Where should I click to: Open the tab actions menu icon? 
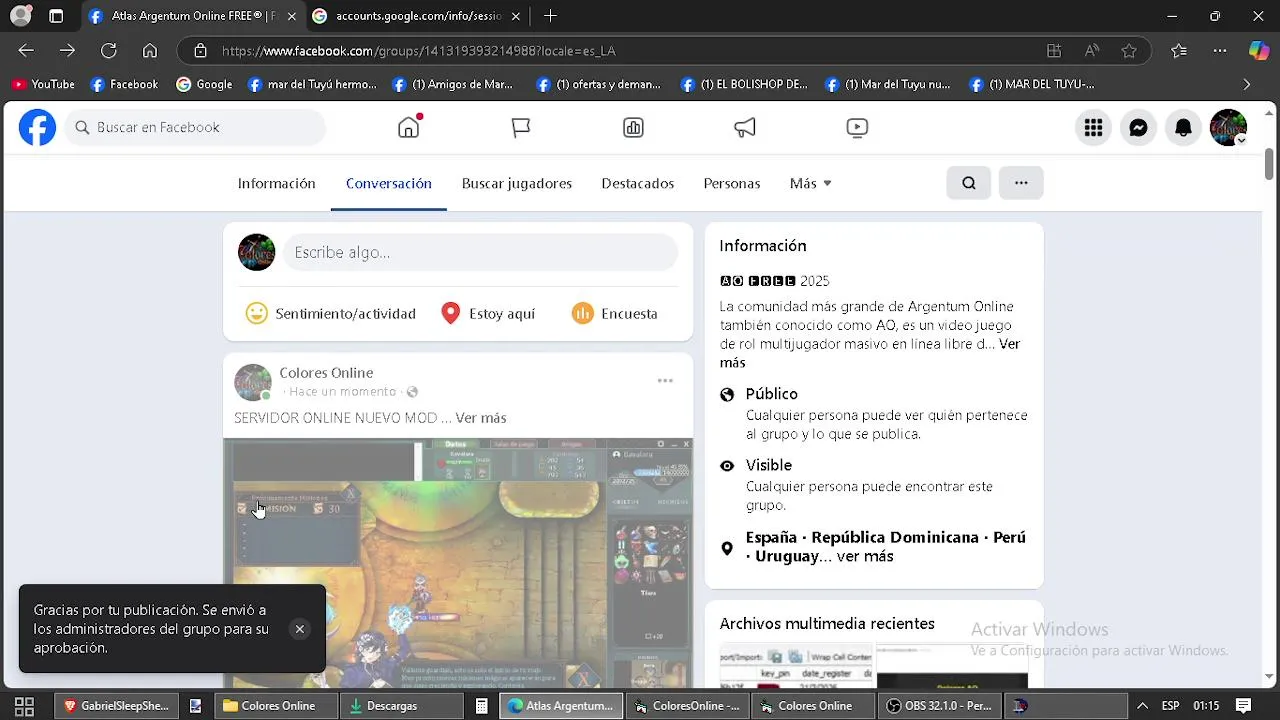pos(56,16)
